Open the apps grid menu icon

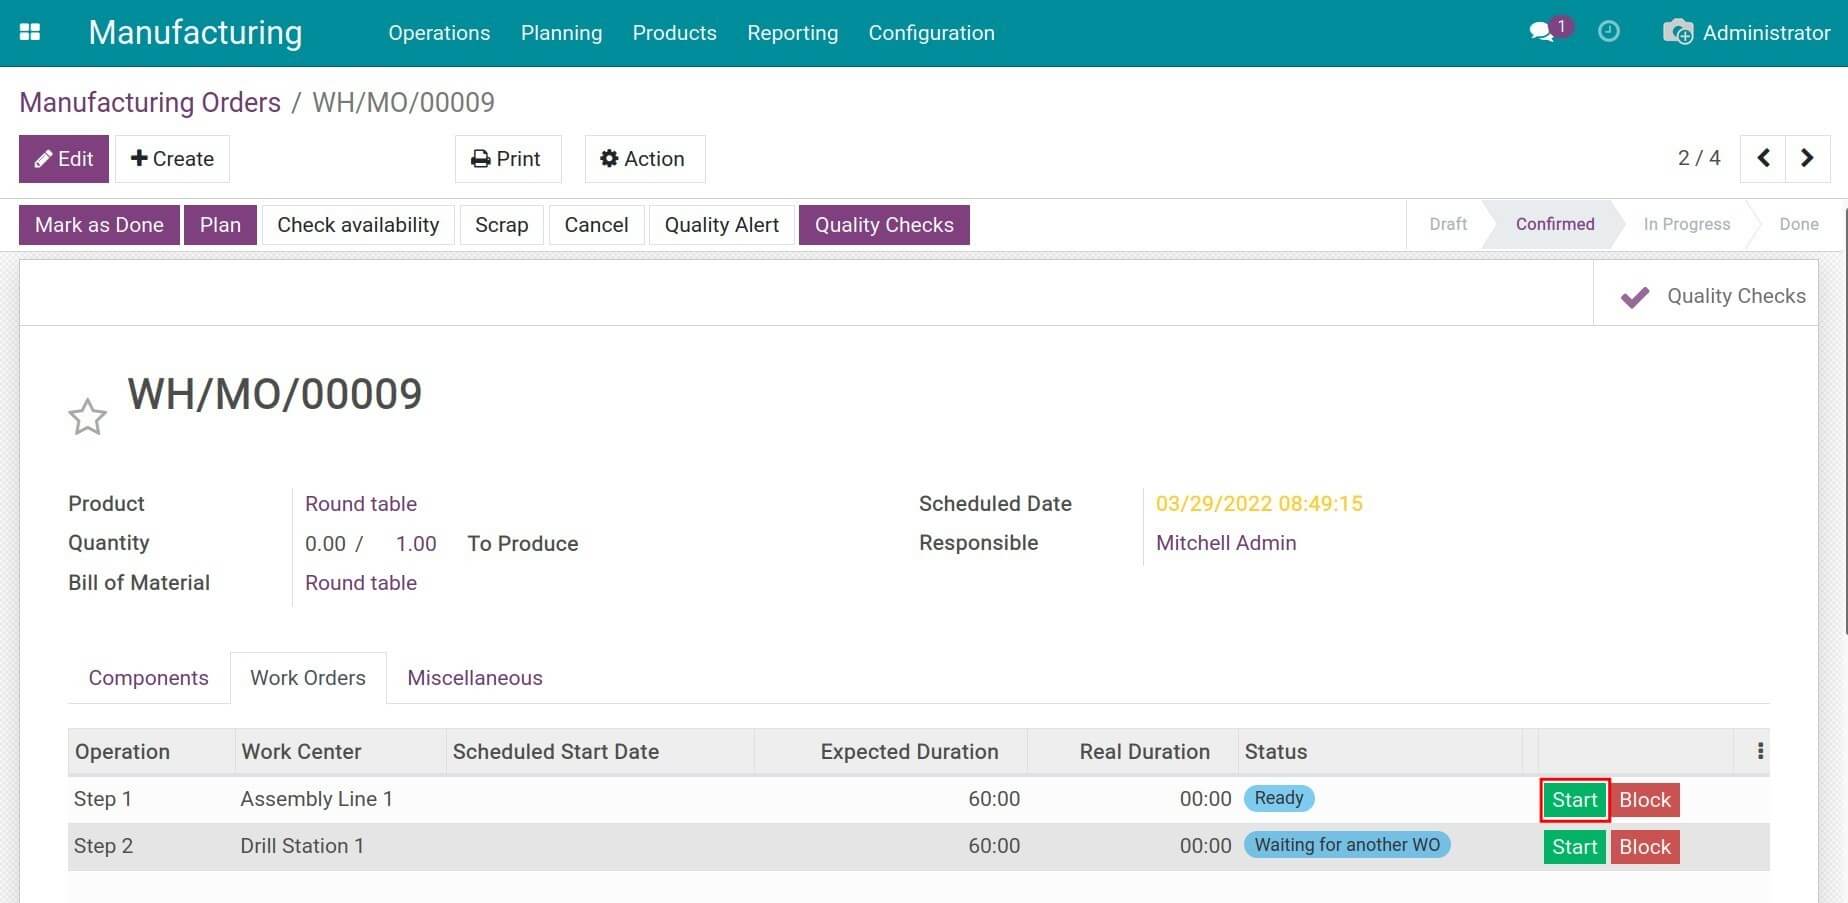coord(30,32)
